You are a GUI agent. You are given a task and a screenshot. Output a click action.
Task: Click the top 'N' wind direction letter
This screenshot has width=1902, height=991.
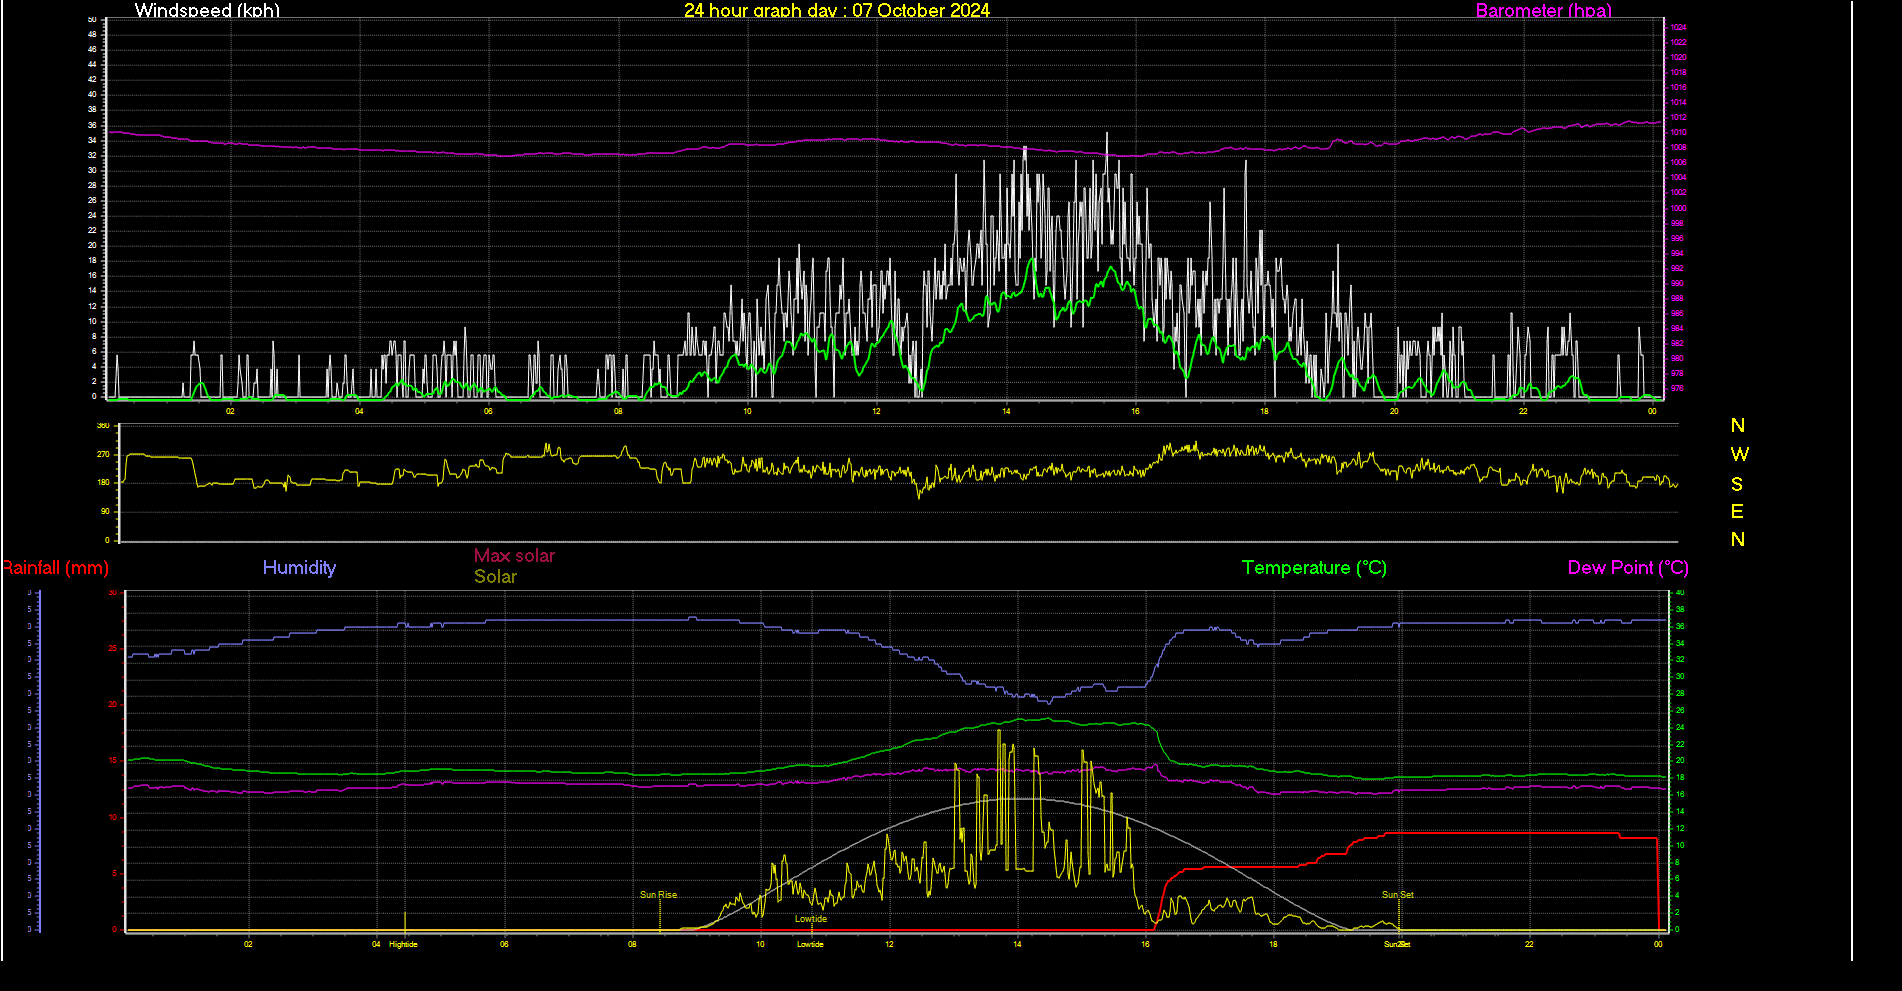[x=1738, y=425]
